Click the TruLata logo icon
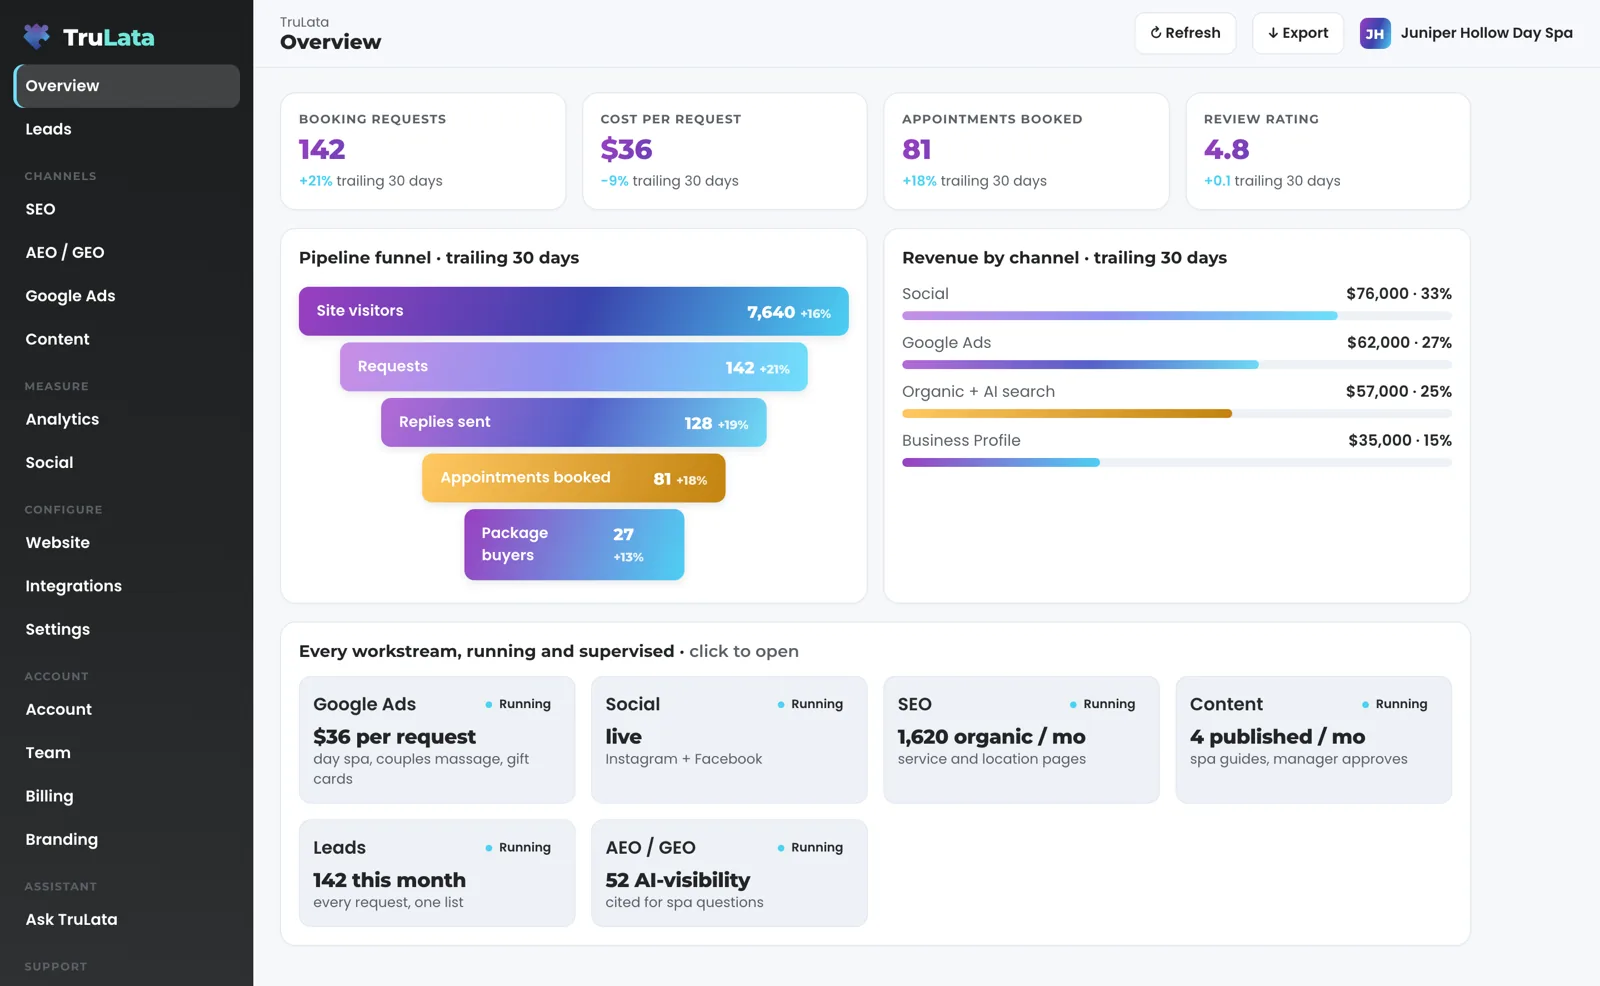This screenshot has width=1600, height=986. point(37,37)
